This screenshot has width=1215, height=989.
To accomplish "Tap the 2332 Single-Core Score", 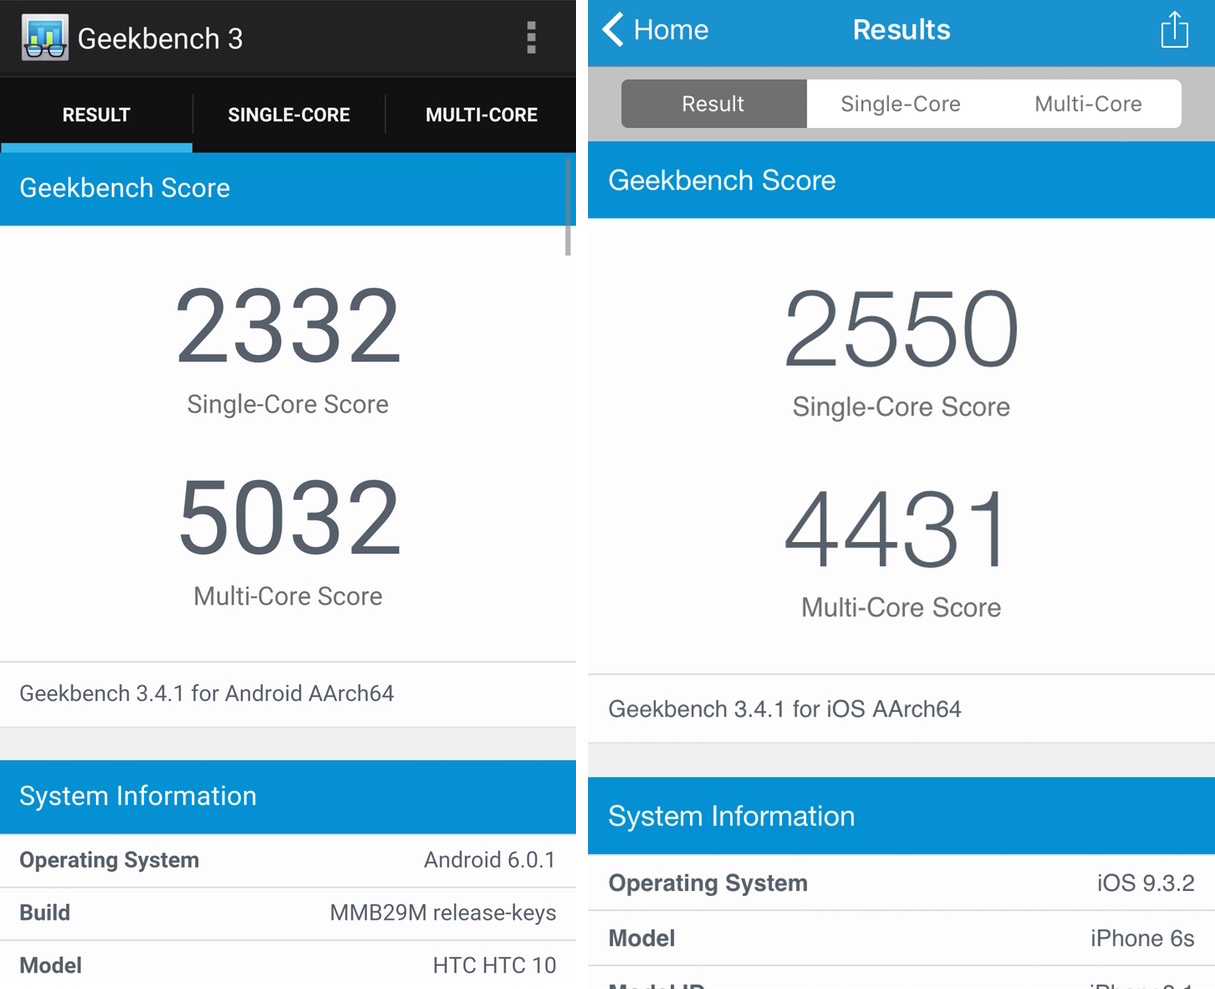I will click(288, 327).
